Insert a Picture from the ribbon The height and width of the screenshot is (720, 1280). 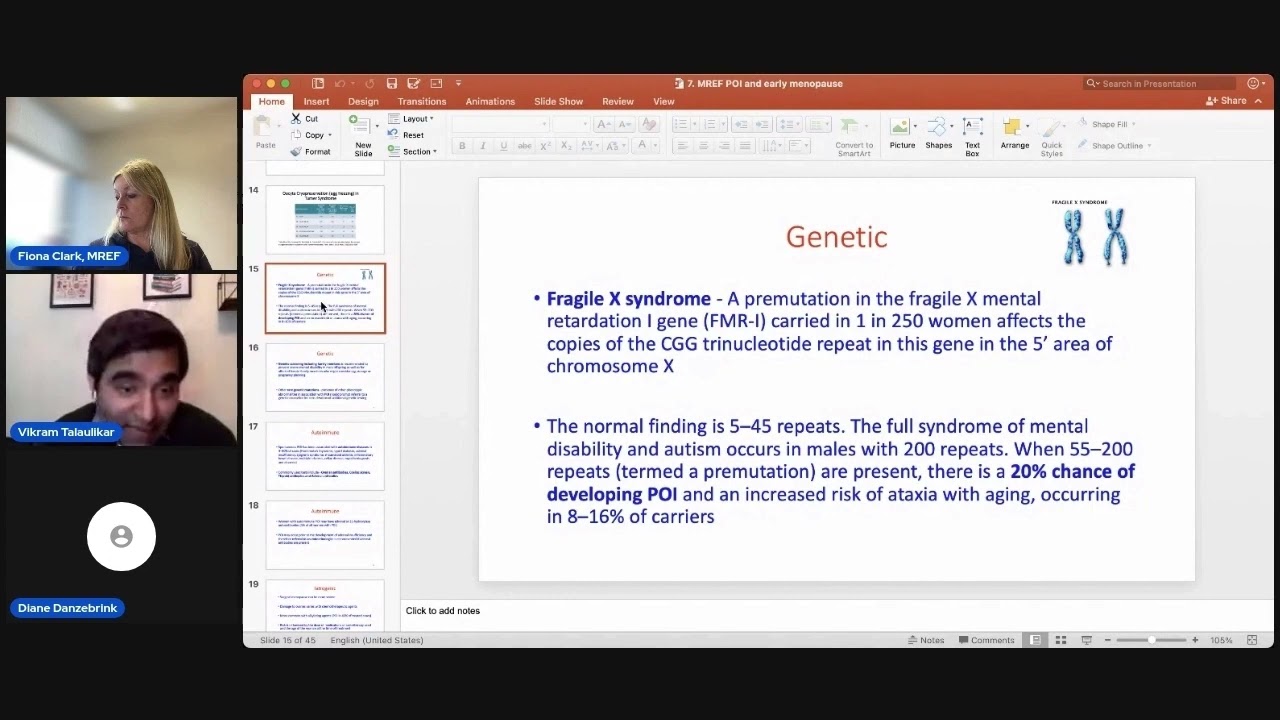902,135
